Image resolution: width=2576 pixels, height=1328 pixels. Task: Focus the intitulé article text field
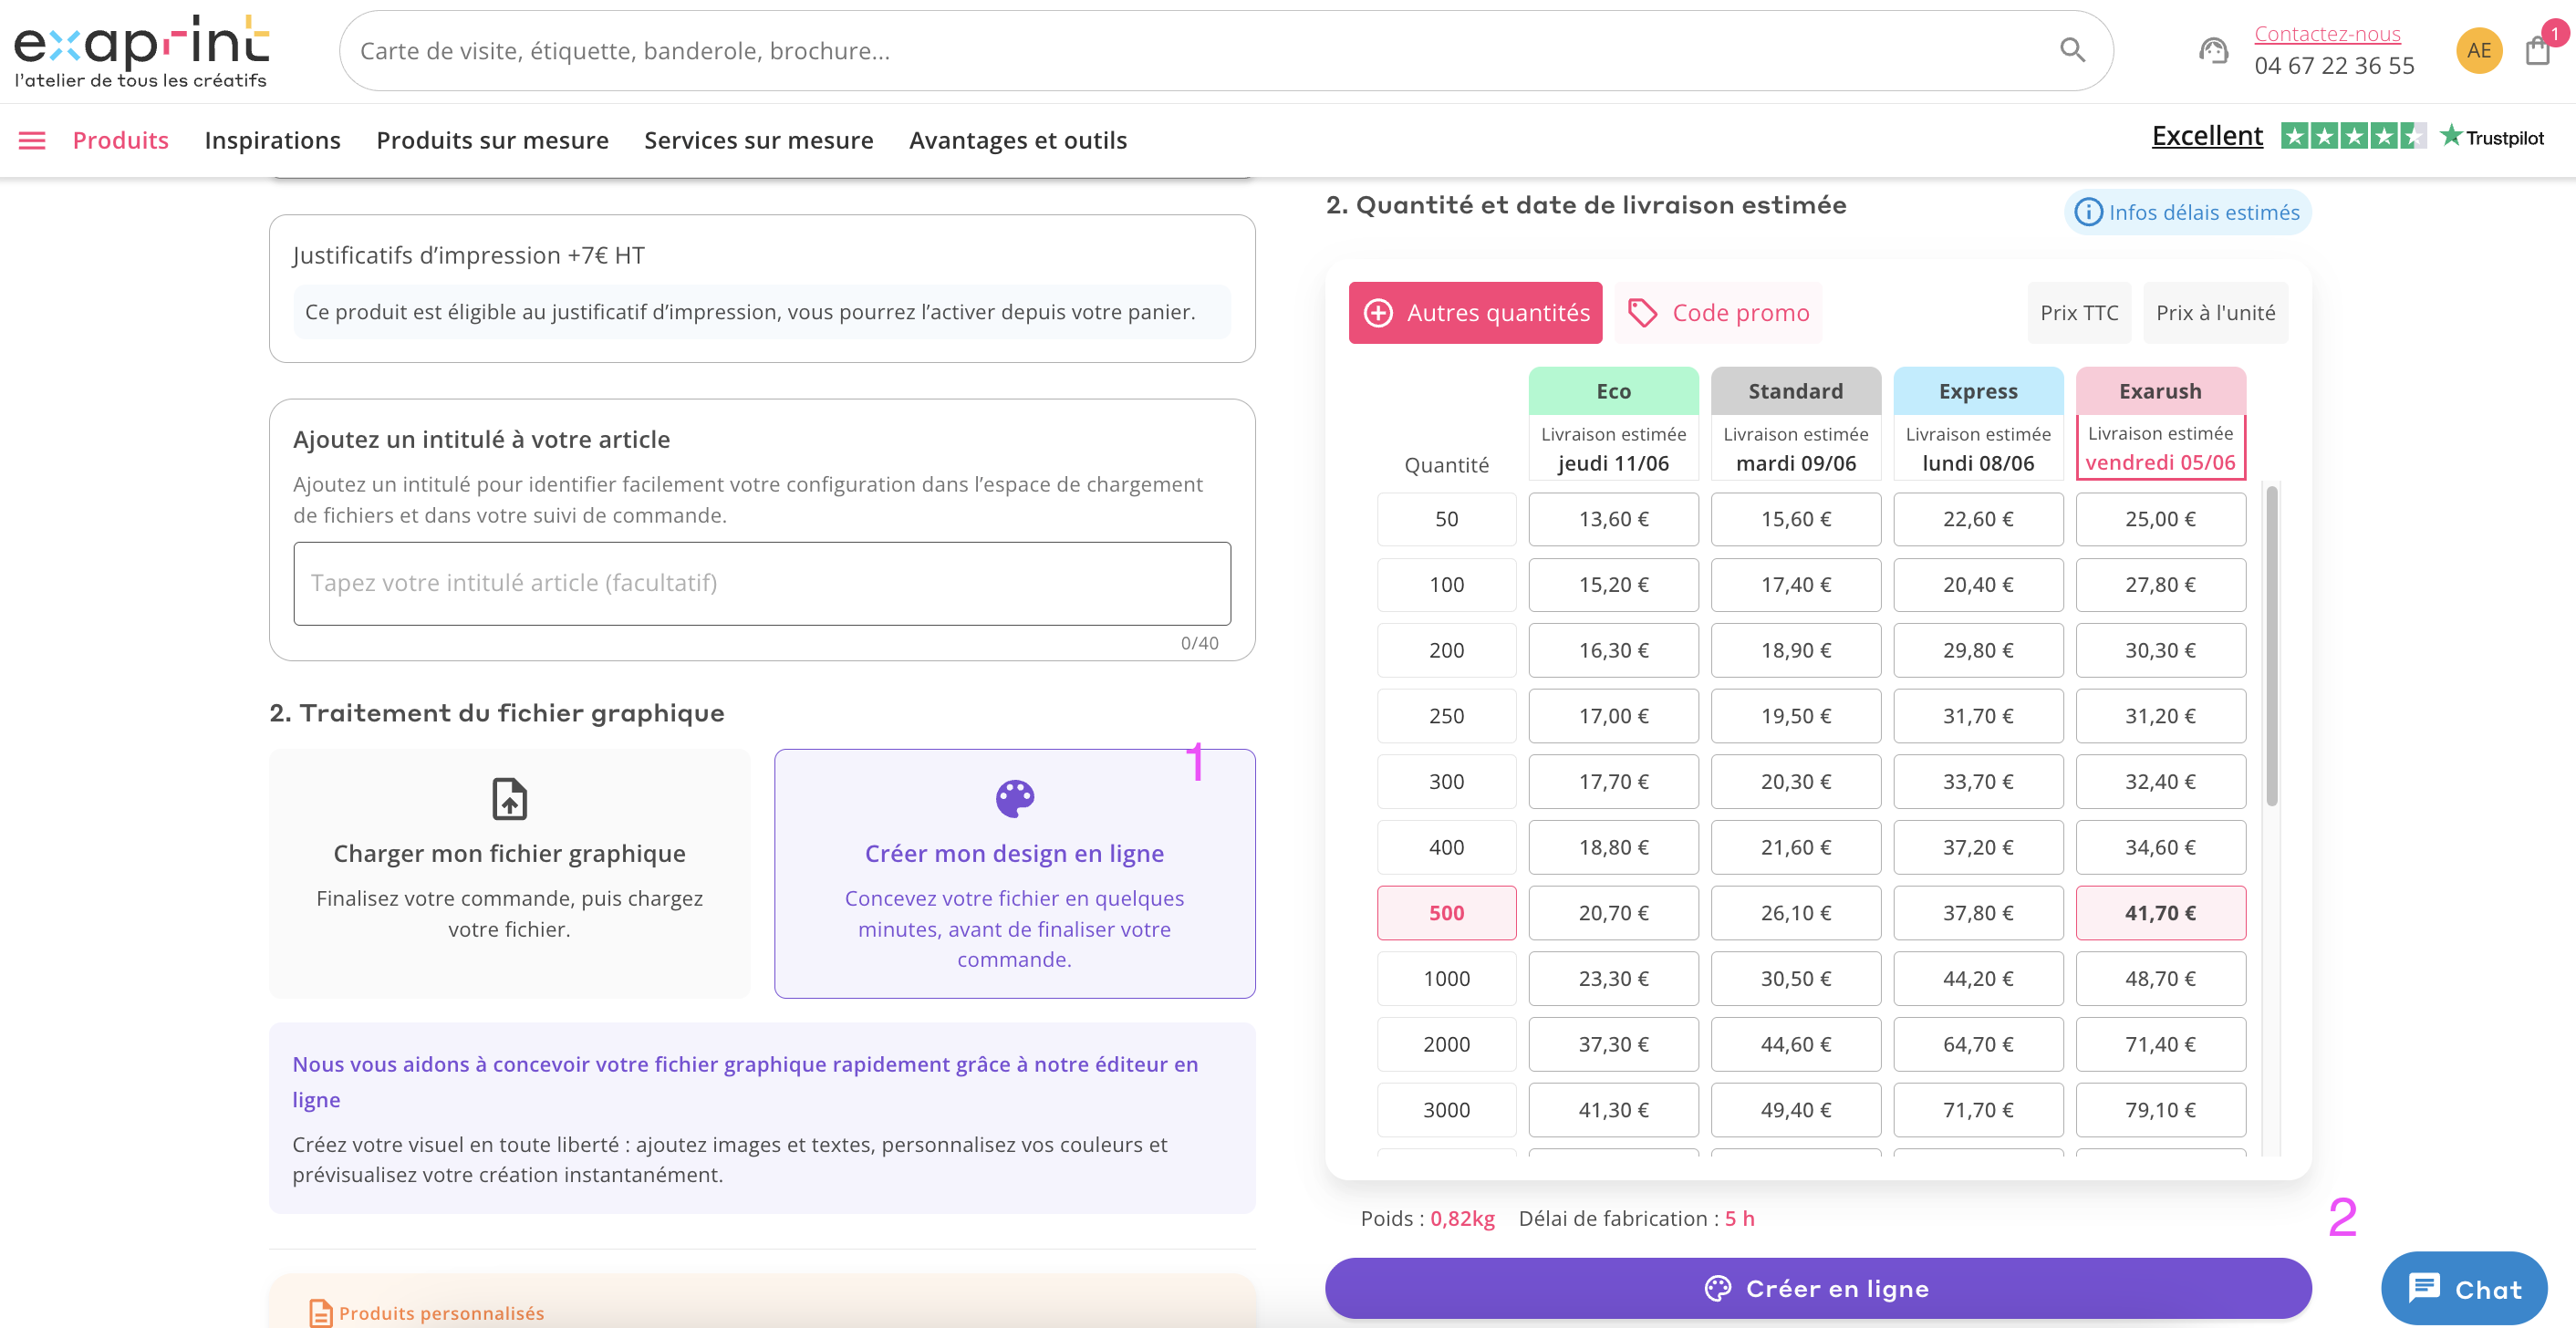(761, 583)
